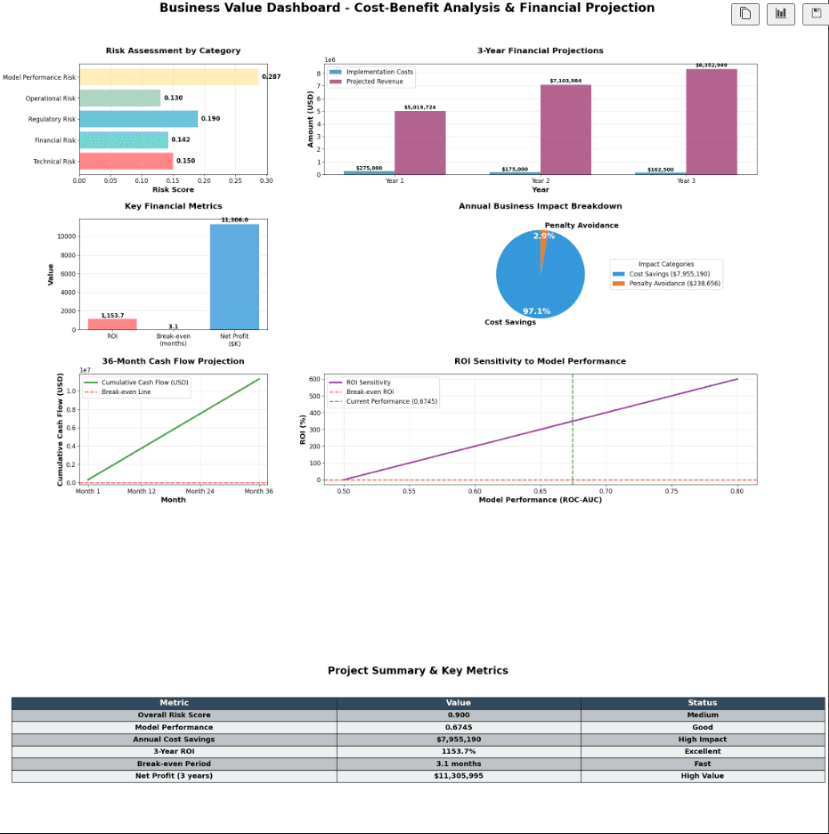Toggle the ROI Sensitivity legend entry
The image size is (829, 834).
coord(378,382)
